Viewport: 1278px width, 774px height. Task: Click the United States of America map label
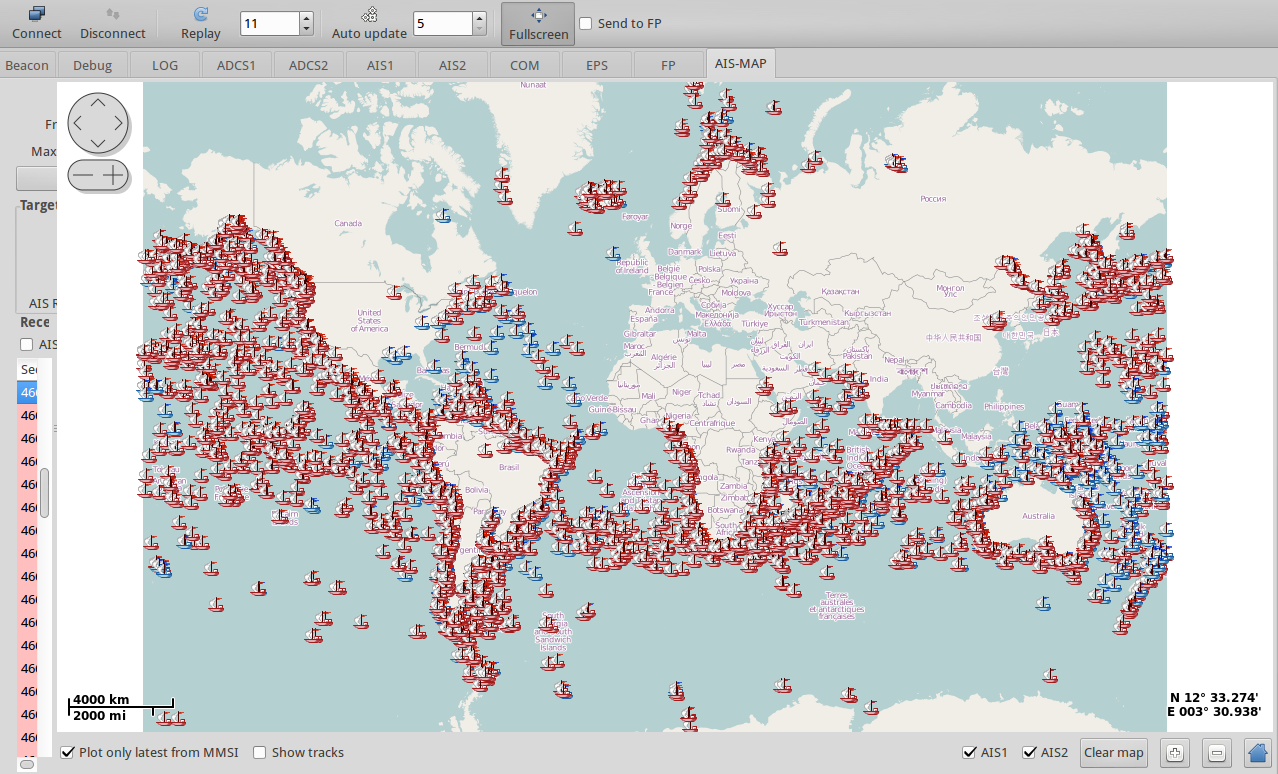click(x=369, y=320)
